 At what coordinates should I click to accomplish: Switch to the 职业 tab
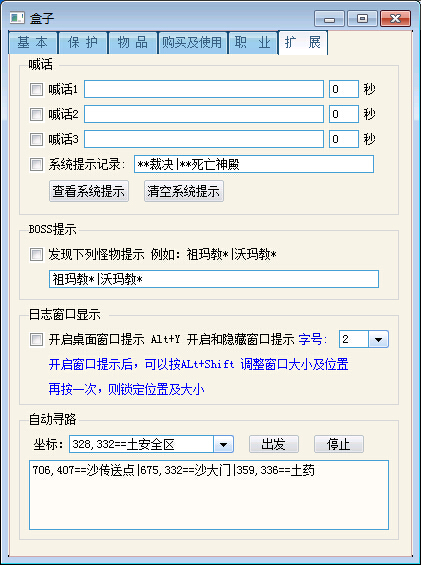pos(253,43)
